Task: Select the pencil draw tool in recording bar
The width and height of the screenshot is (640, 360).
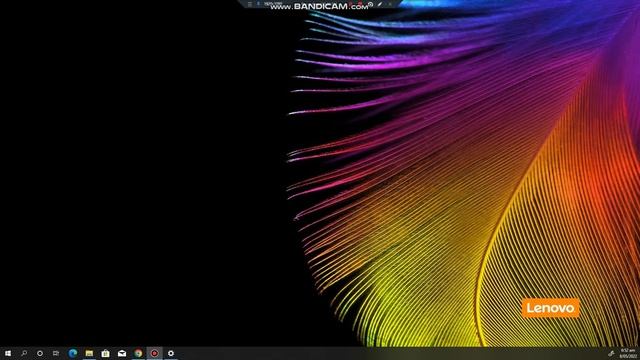Action: (x=380, y=4)
